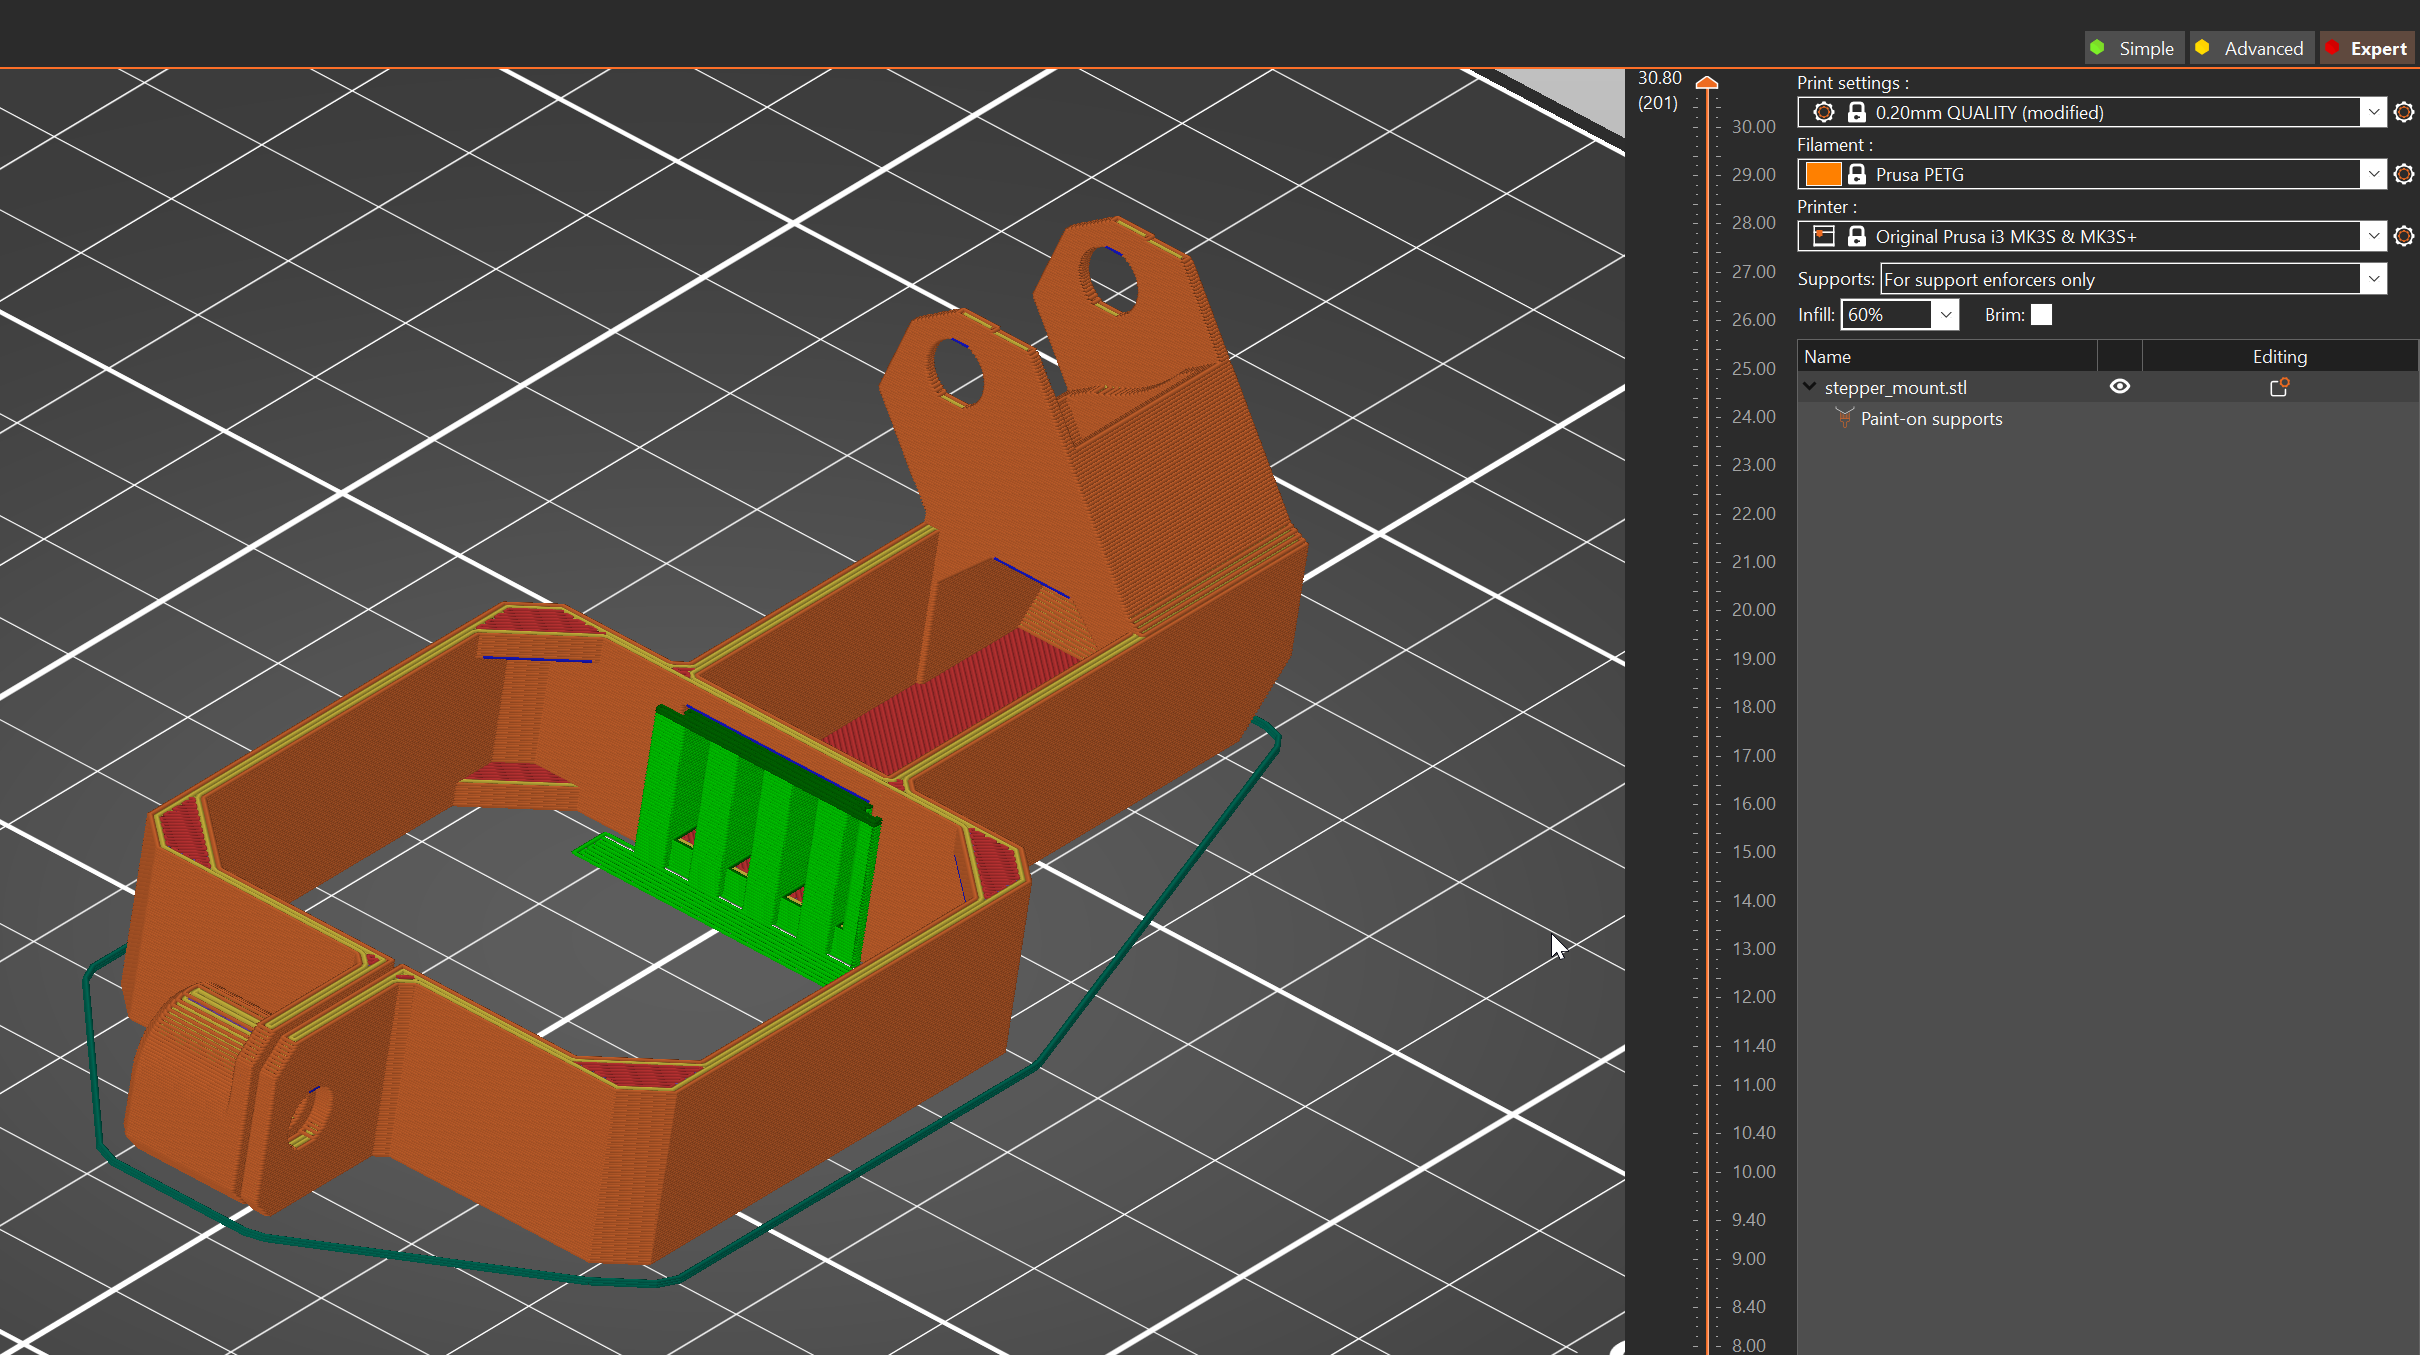
Task: Click the orange filament color swatch
Action: (x=1822, y=174)
